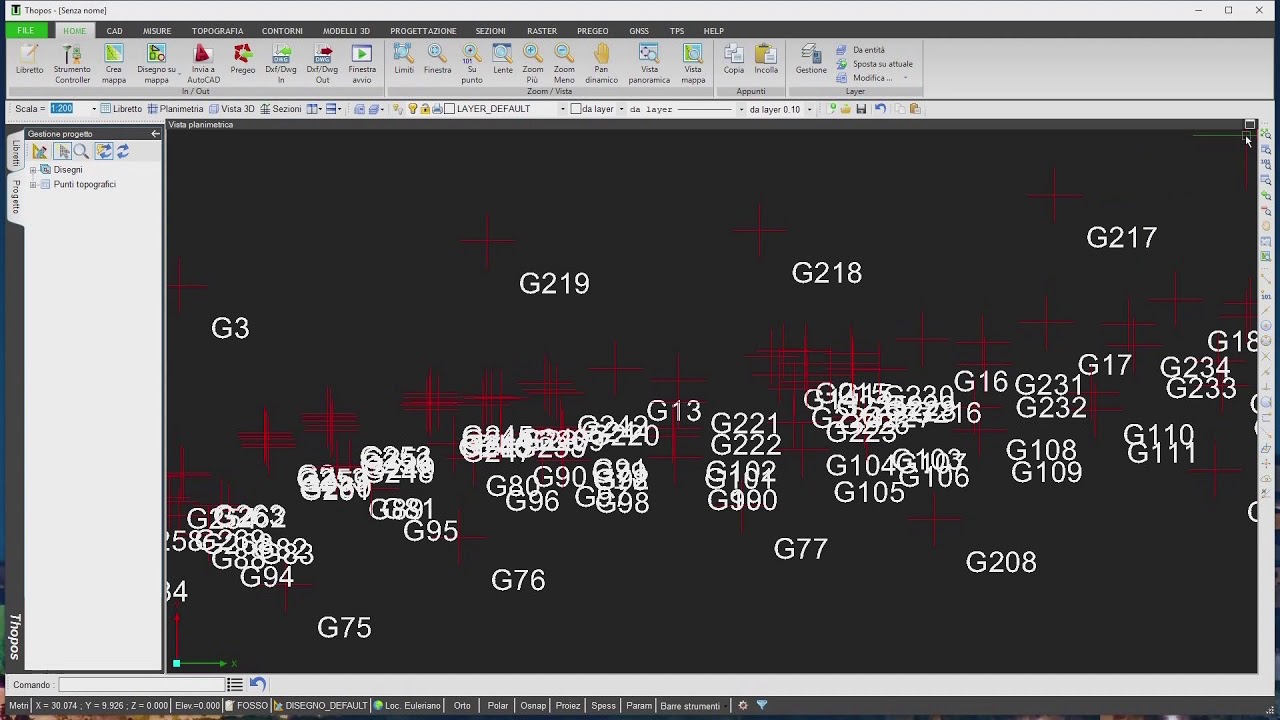Click the Crea mappa icon
This screenshot has height=720, width=1280.
tap(114, 62)
